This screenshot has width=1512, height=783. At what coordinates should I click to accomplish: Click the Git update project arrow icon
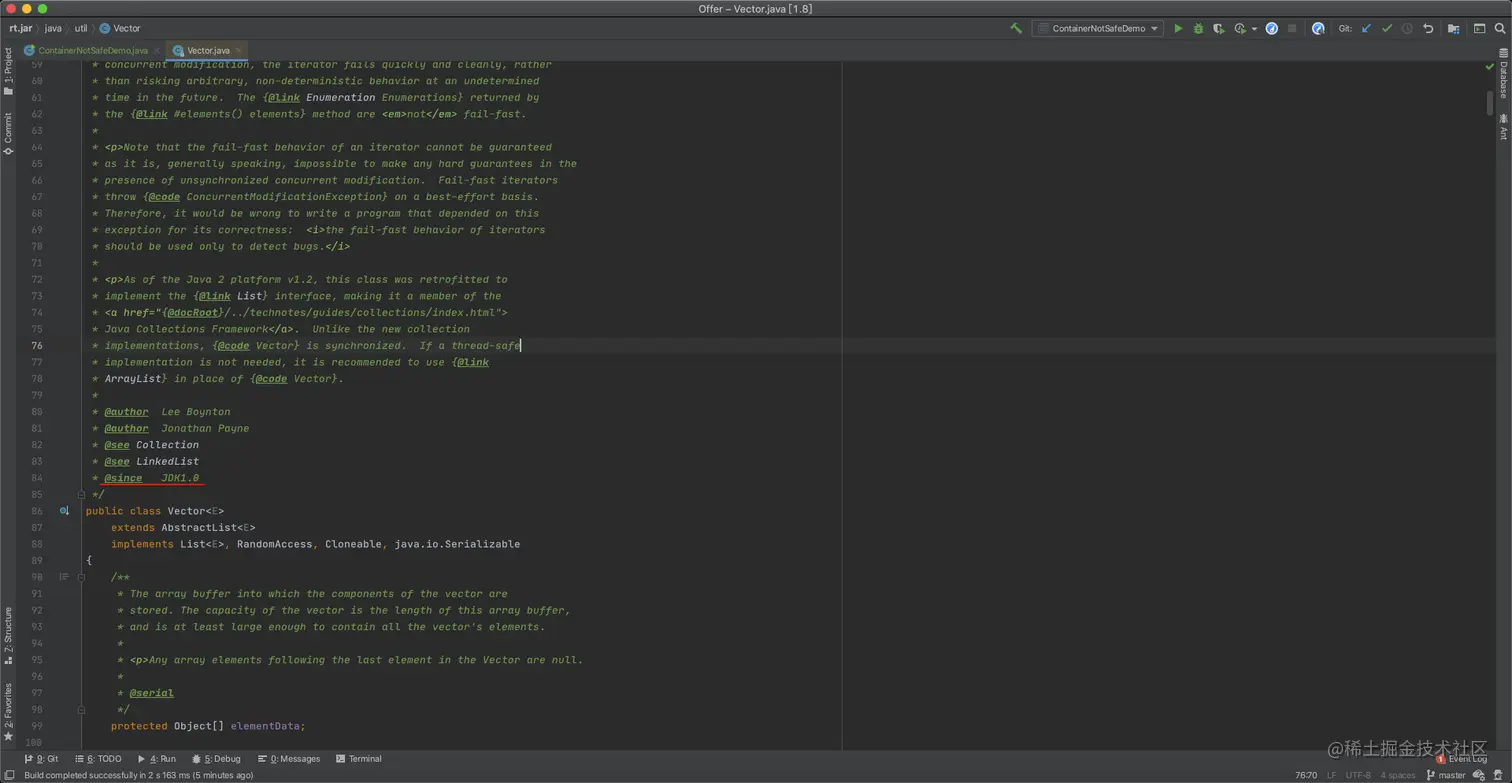pyautogui.click(x=1366, y=29)
